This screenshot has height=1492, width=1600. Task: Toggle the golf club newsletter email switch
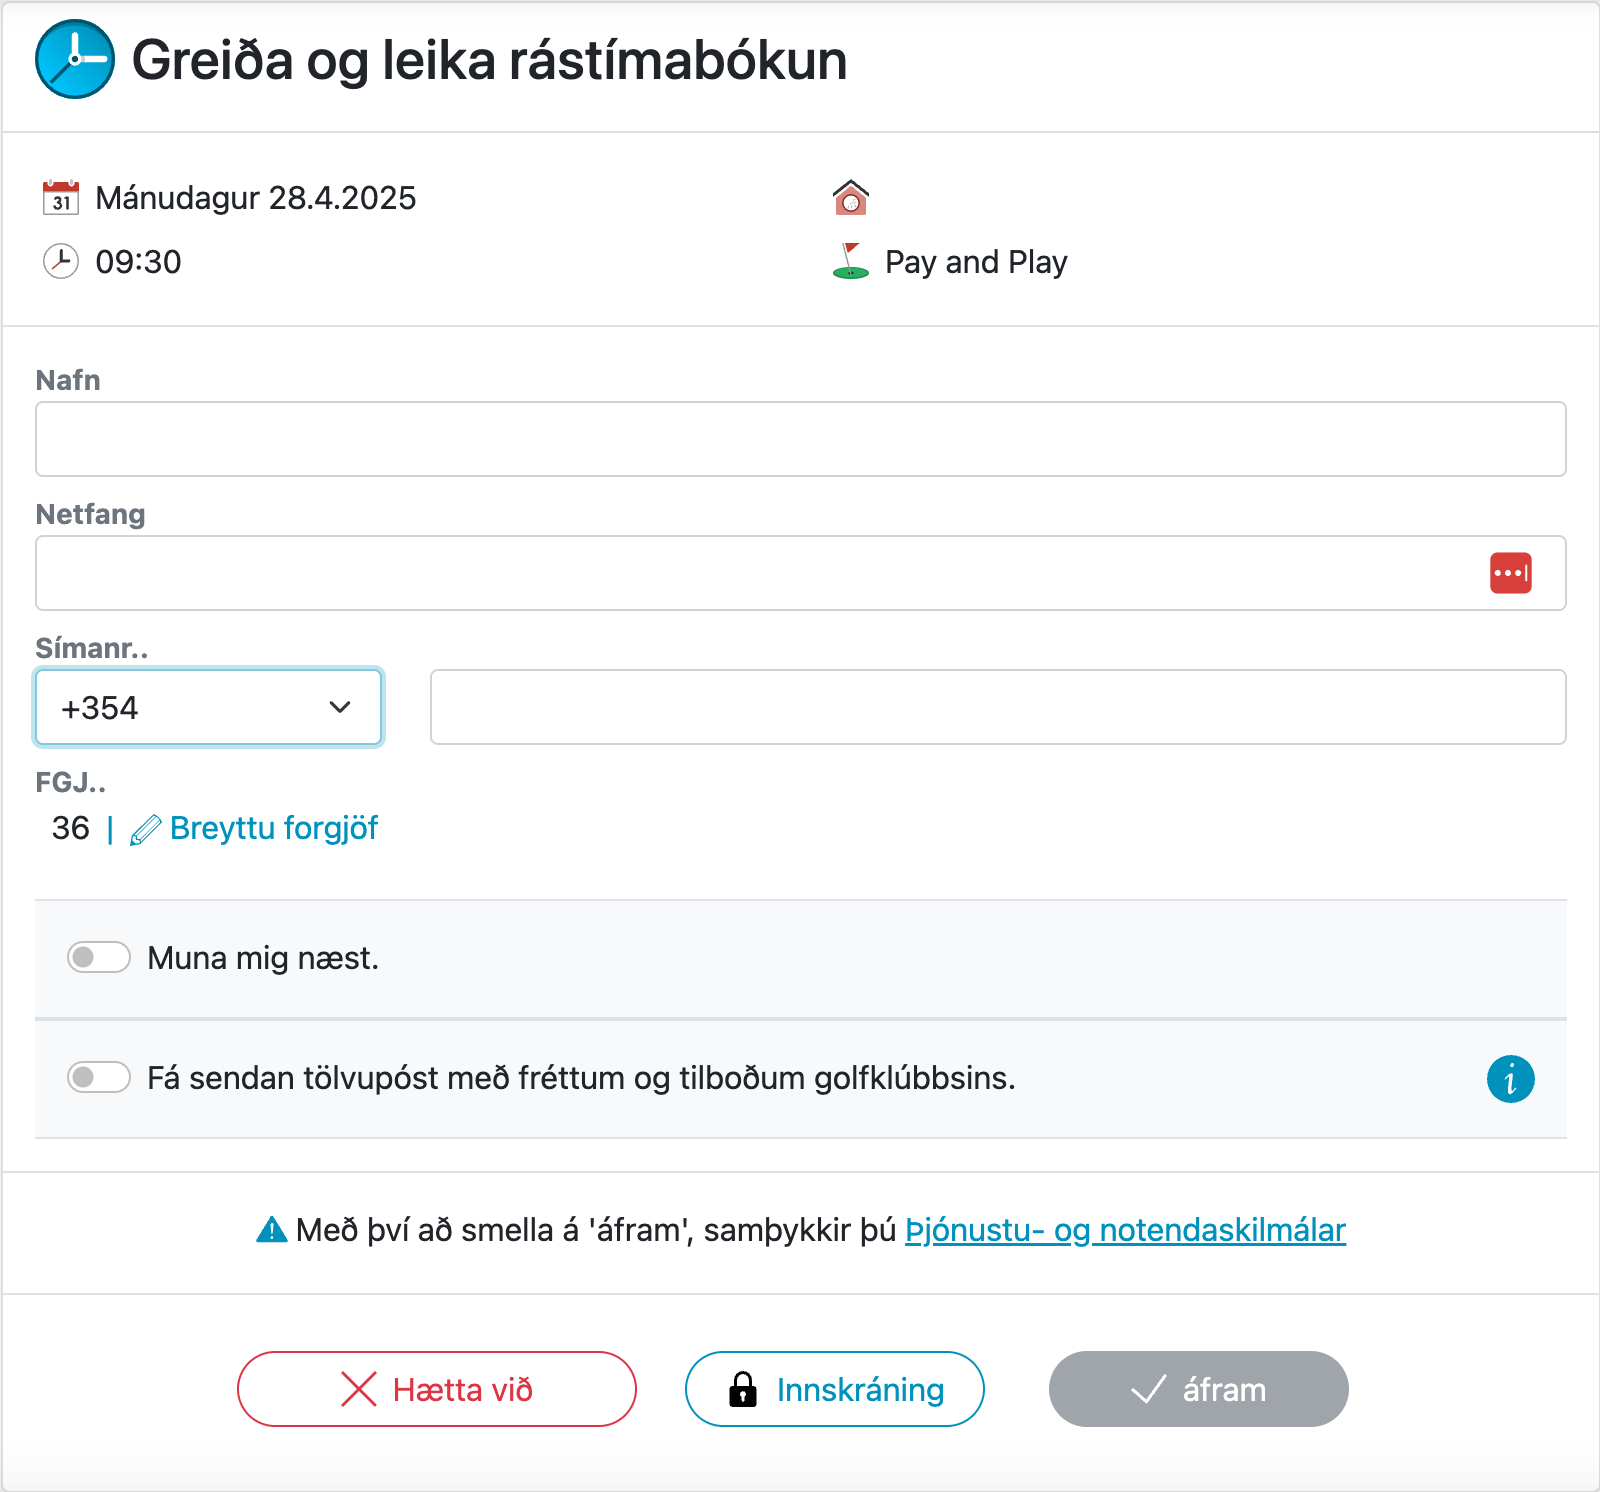(x=99, y=1078)
